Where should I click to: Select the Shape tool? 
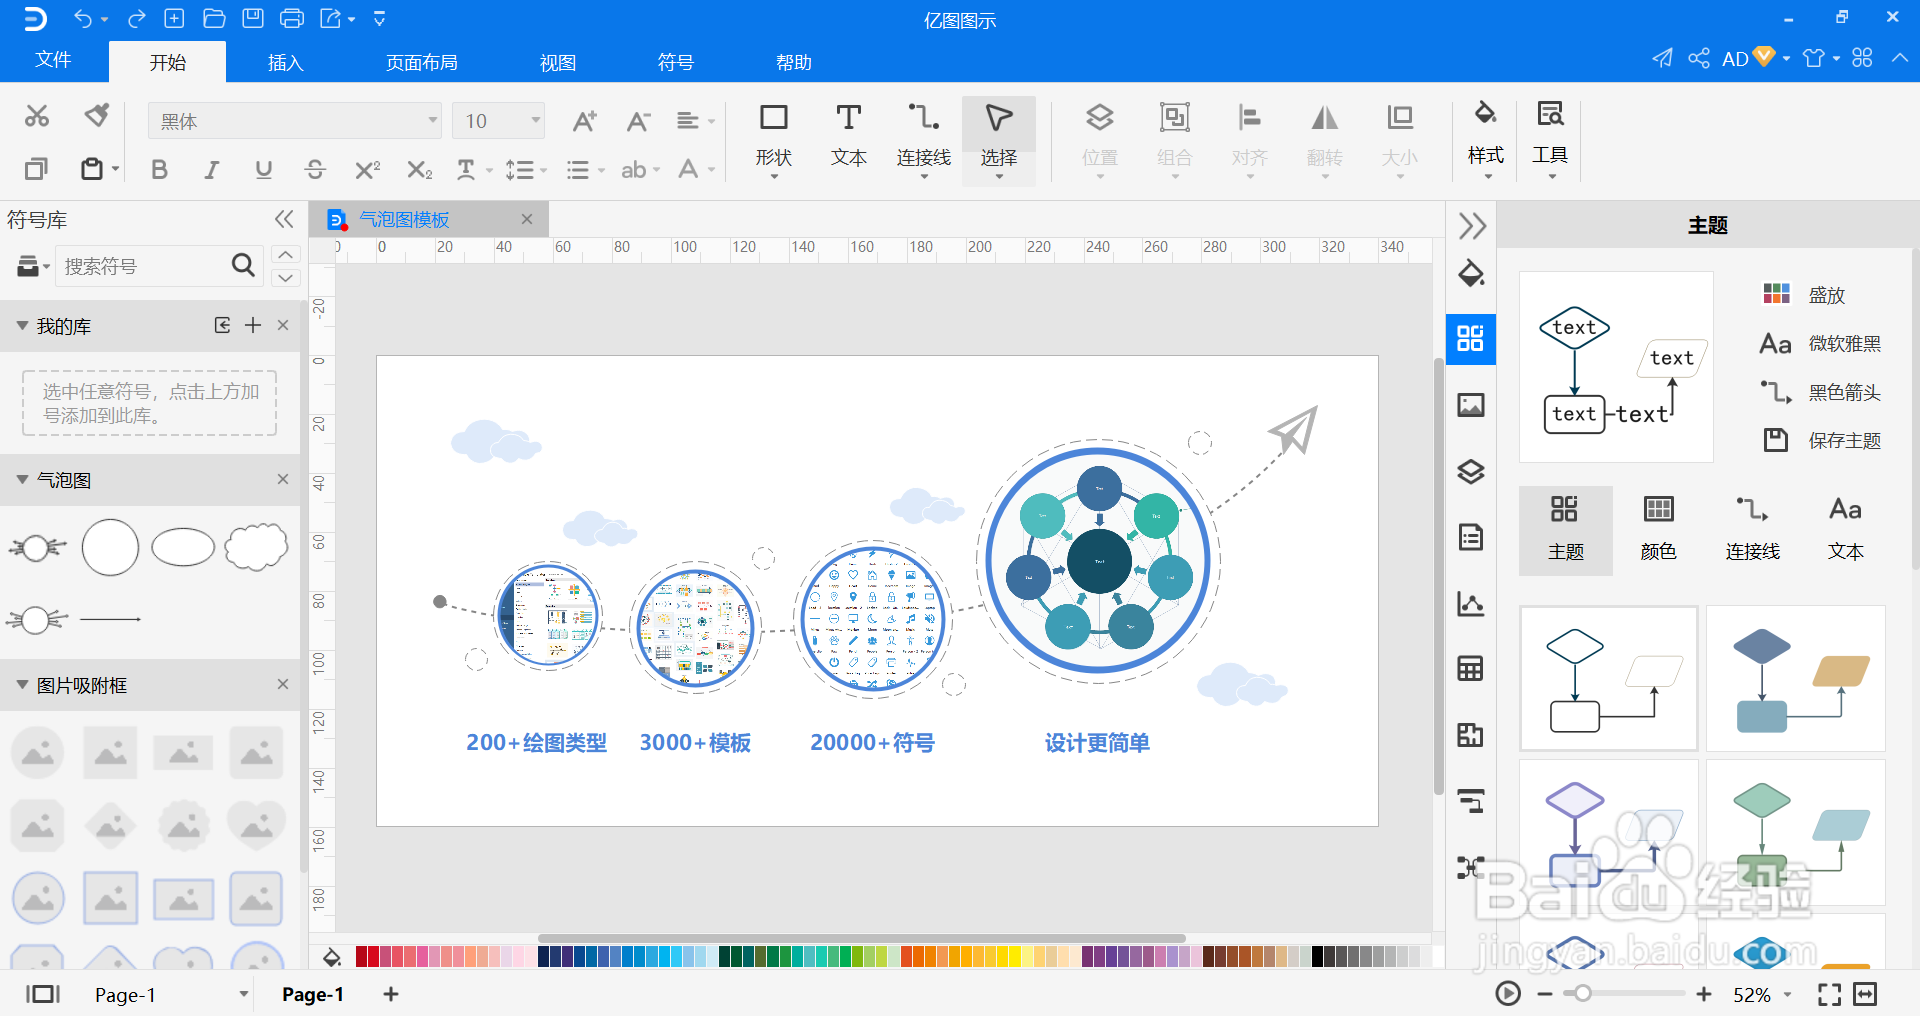[x=774, y=139]
